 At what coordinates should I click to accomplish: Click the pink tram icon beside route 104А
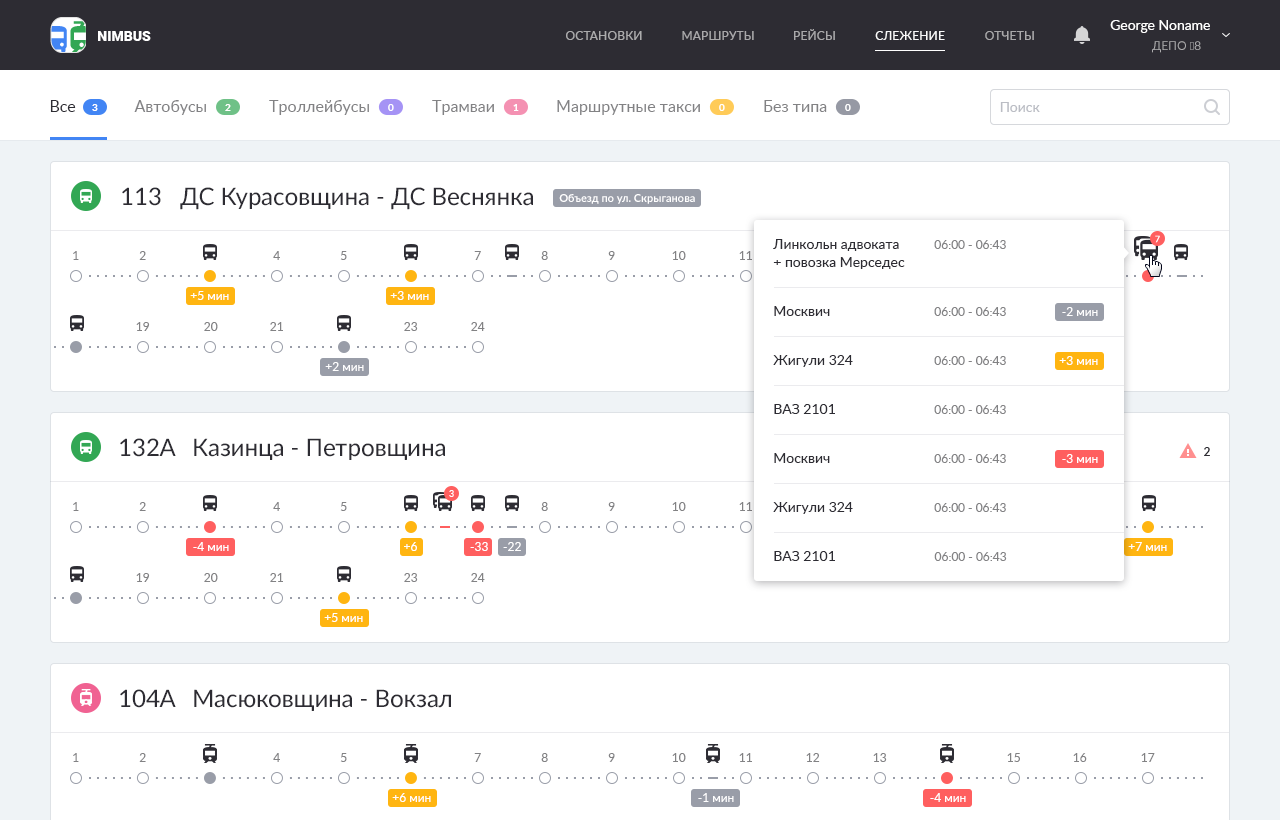tap(86, 698)
